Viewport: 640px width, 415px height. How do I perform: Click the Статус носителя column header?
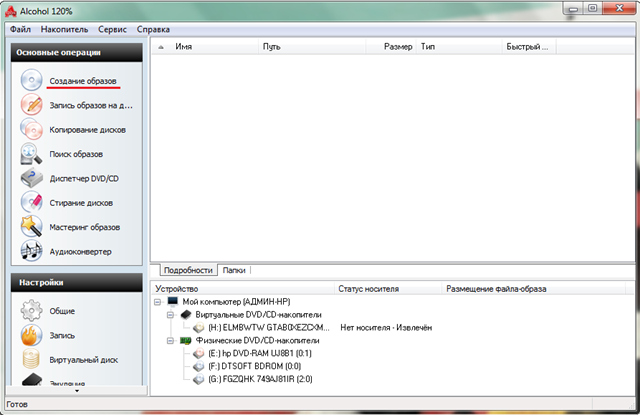pyautogui.click(x=388, y=289)
